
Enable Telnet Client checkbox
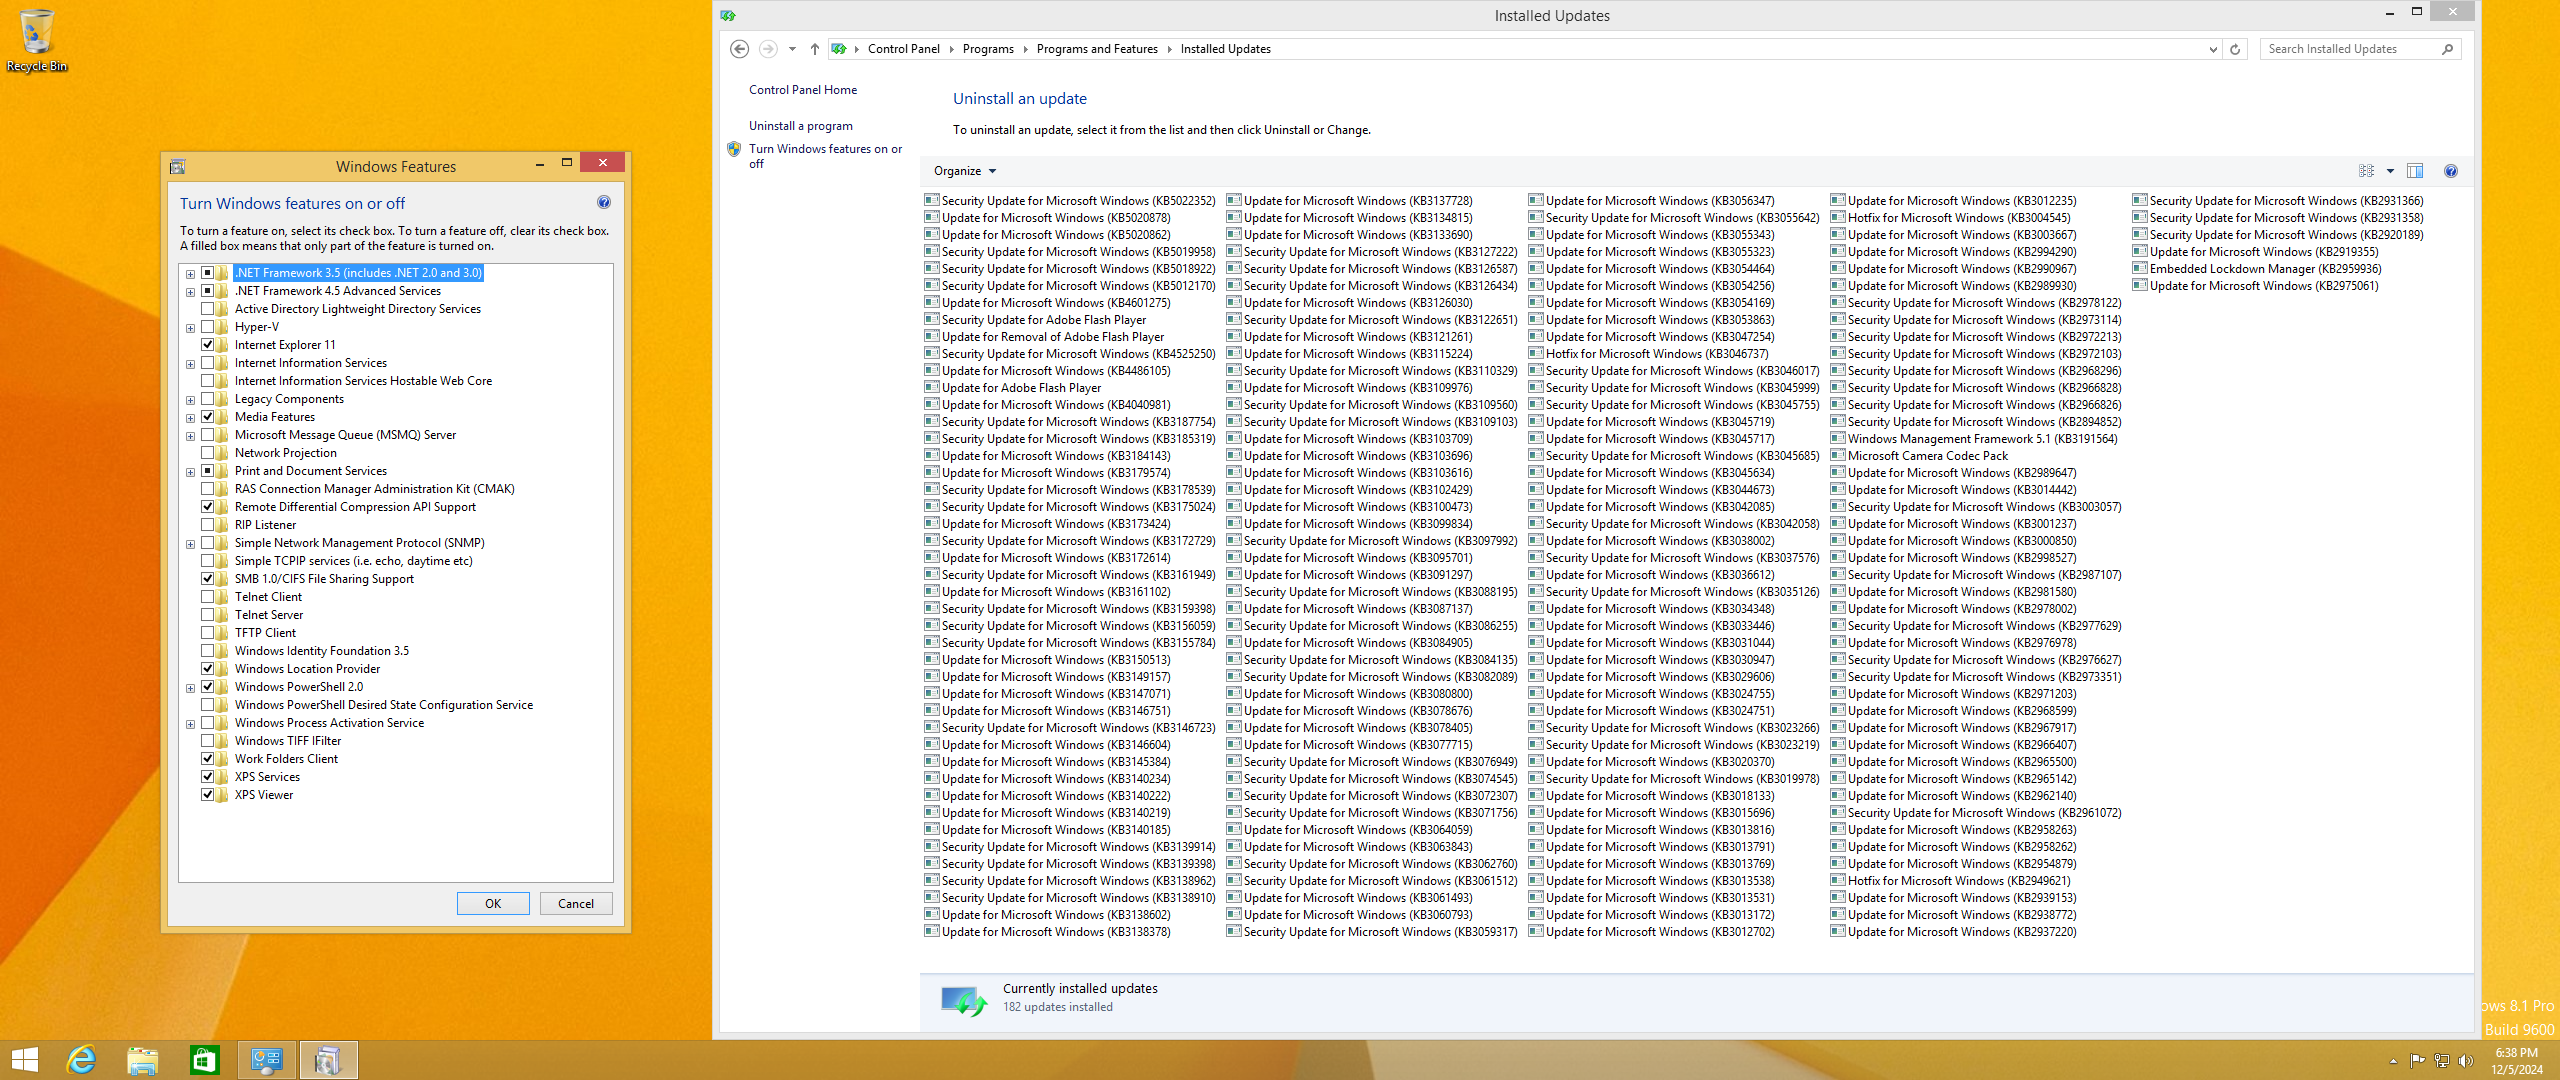208,597
